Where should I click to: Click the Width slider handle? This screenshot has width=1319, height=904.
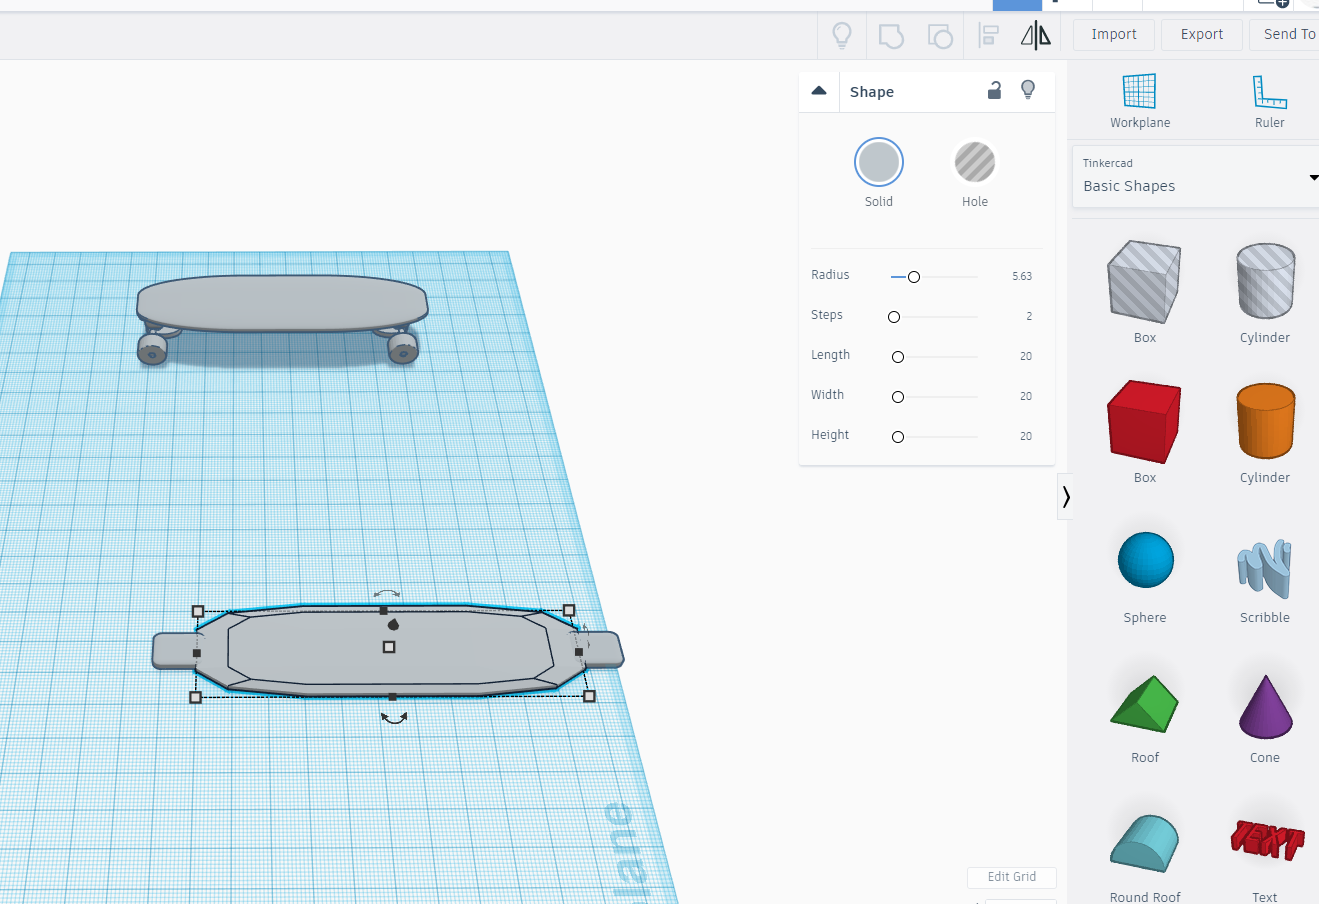(x=898, y=397)
